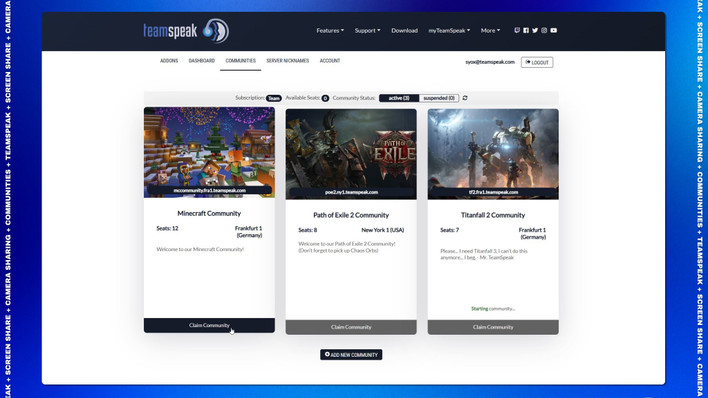Click the 'New York 1 (USA)' location

383,230
